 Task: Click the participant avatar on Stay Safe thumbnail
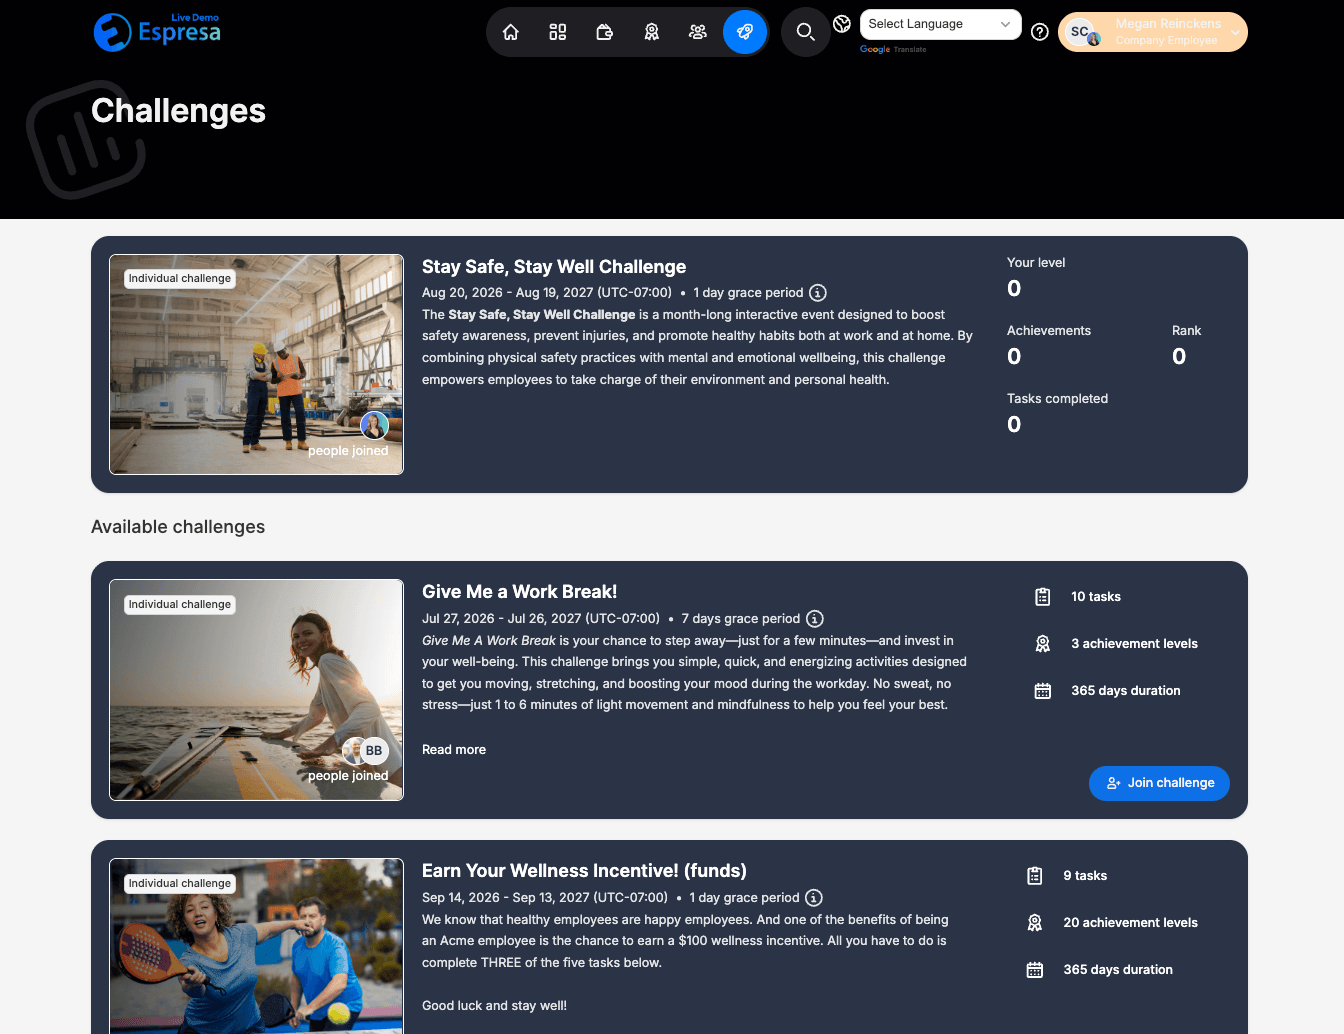(375, 426)
